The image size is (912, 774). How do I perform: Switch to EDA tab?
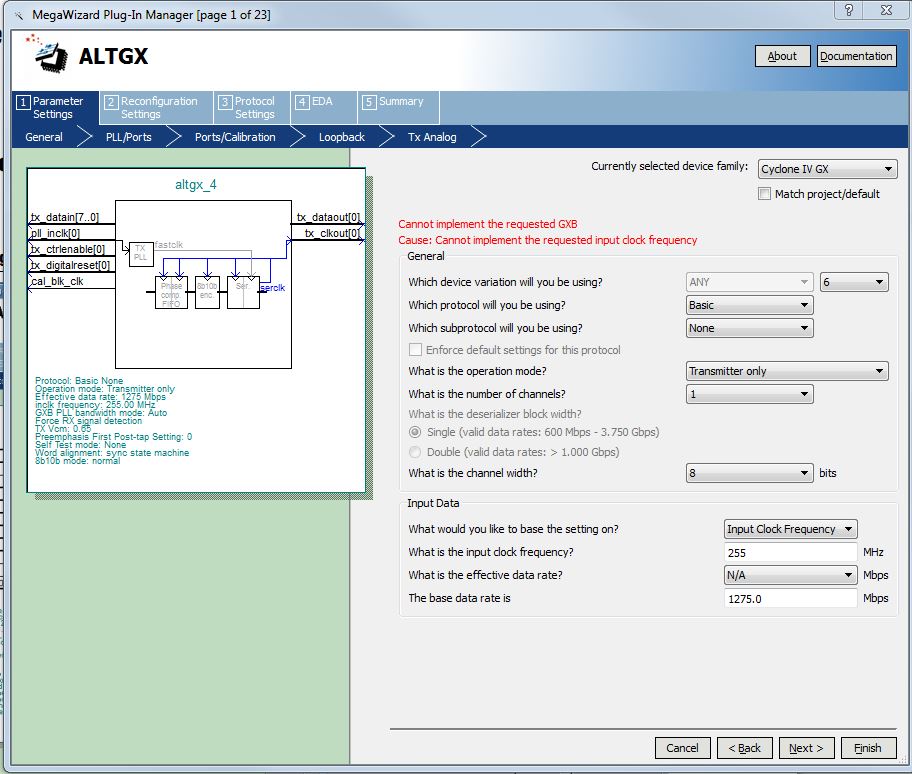click(x=323, y=108)
